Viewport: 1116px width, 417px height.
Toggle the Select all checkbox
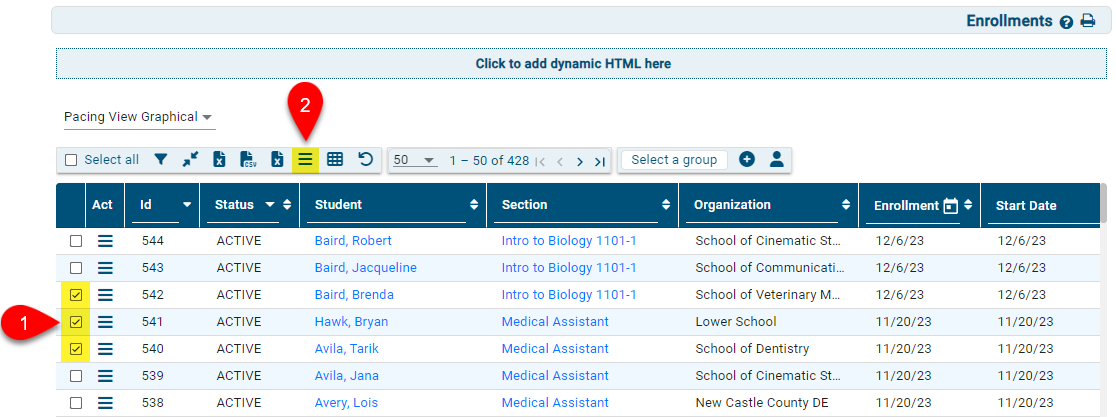tap(71, 160)
